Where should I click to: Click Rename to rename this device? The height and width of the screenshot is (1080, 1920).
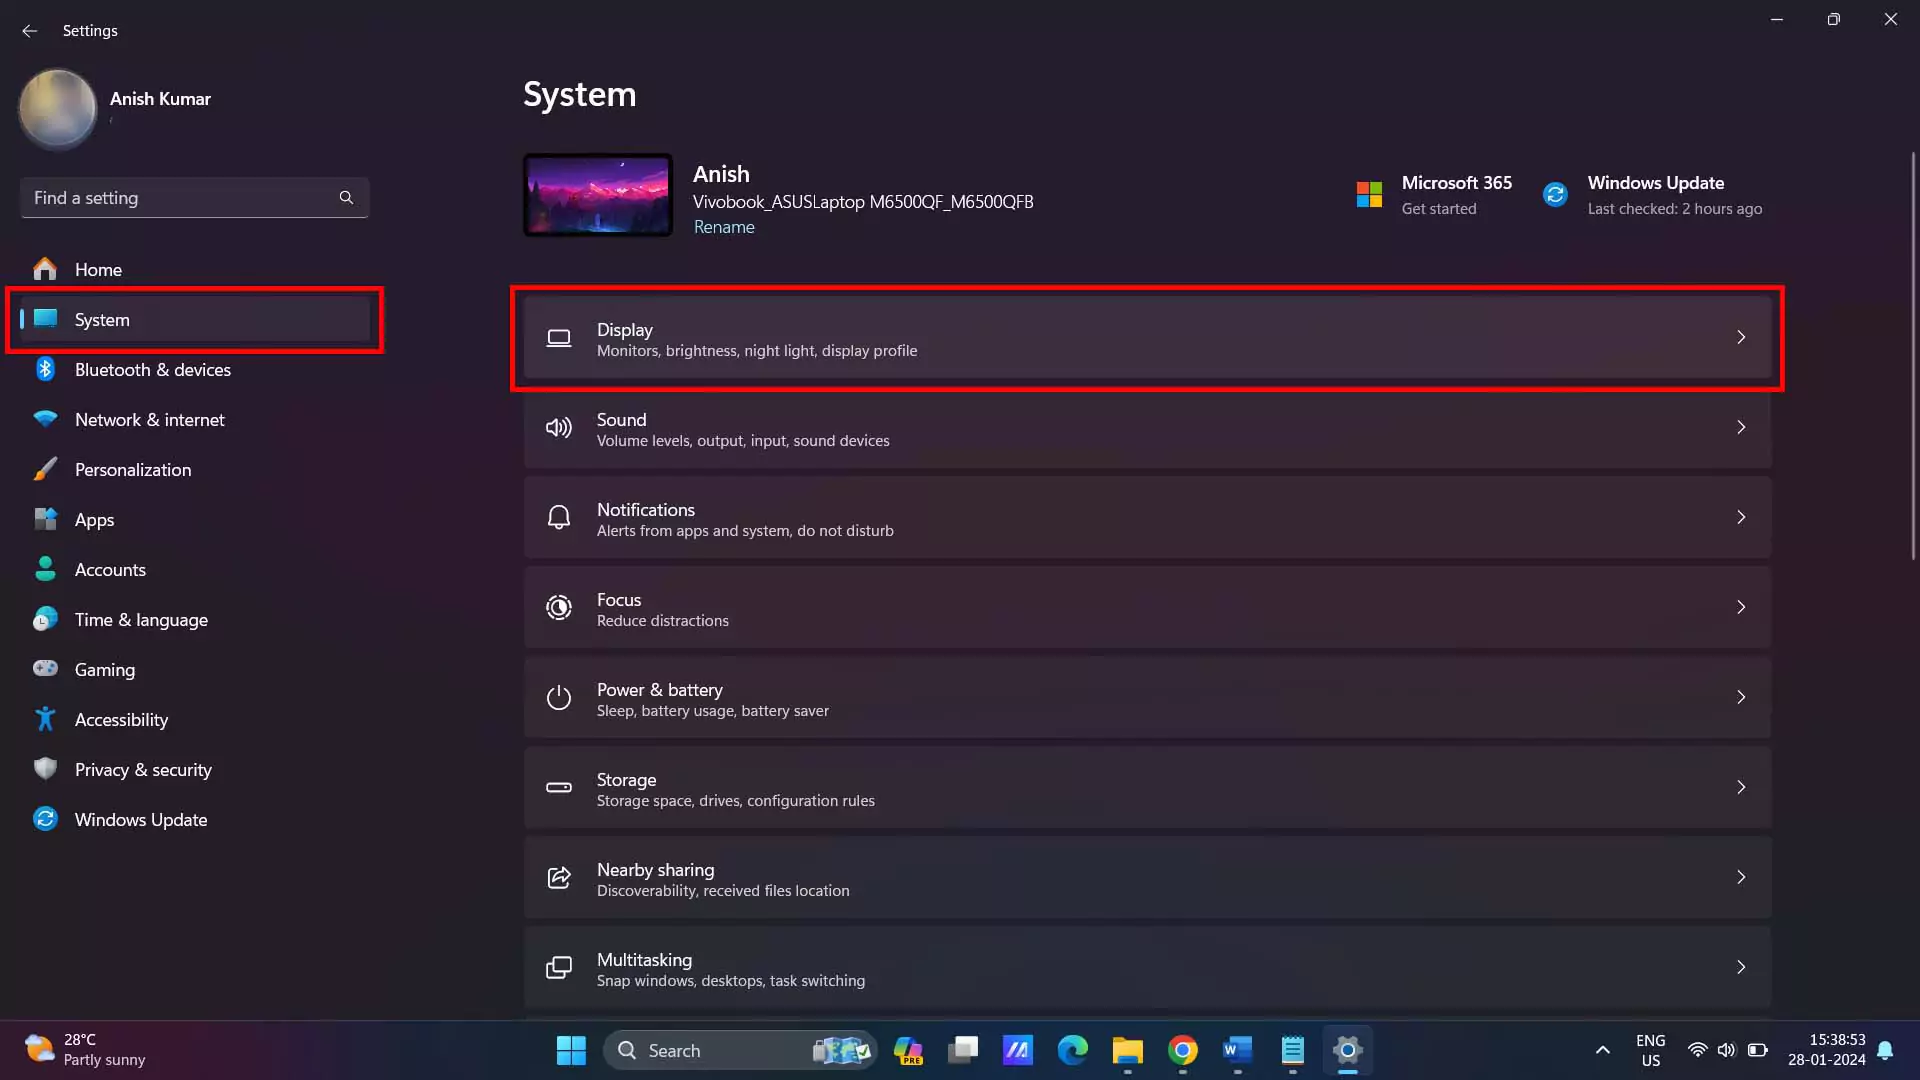[723, 227]
